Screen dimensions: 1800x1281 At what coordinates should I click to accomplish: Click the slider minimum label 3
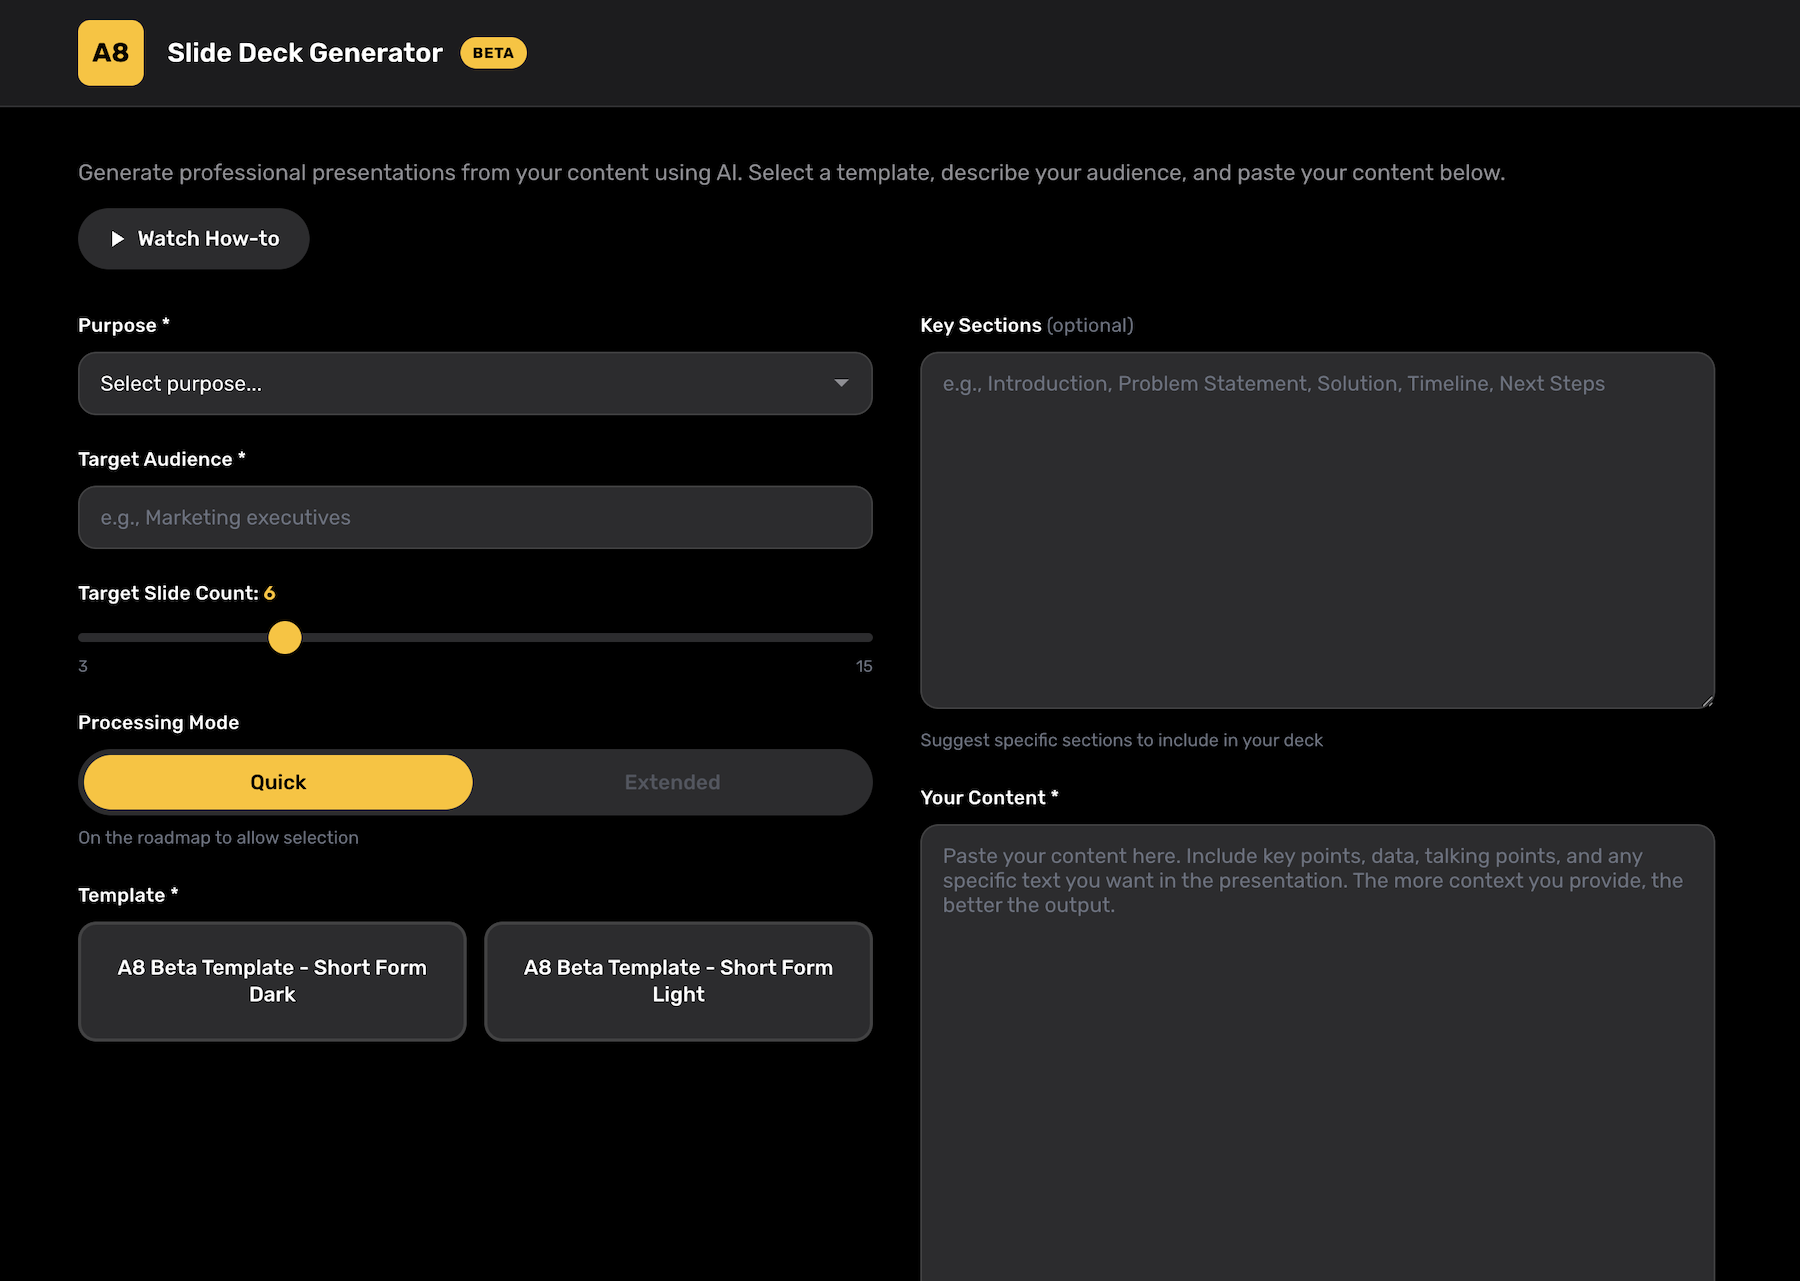coord(83,666)
